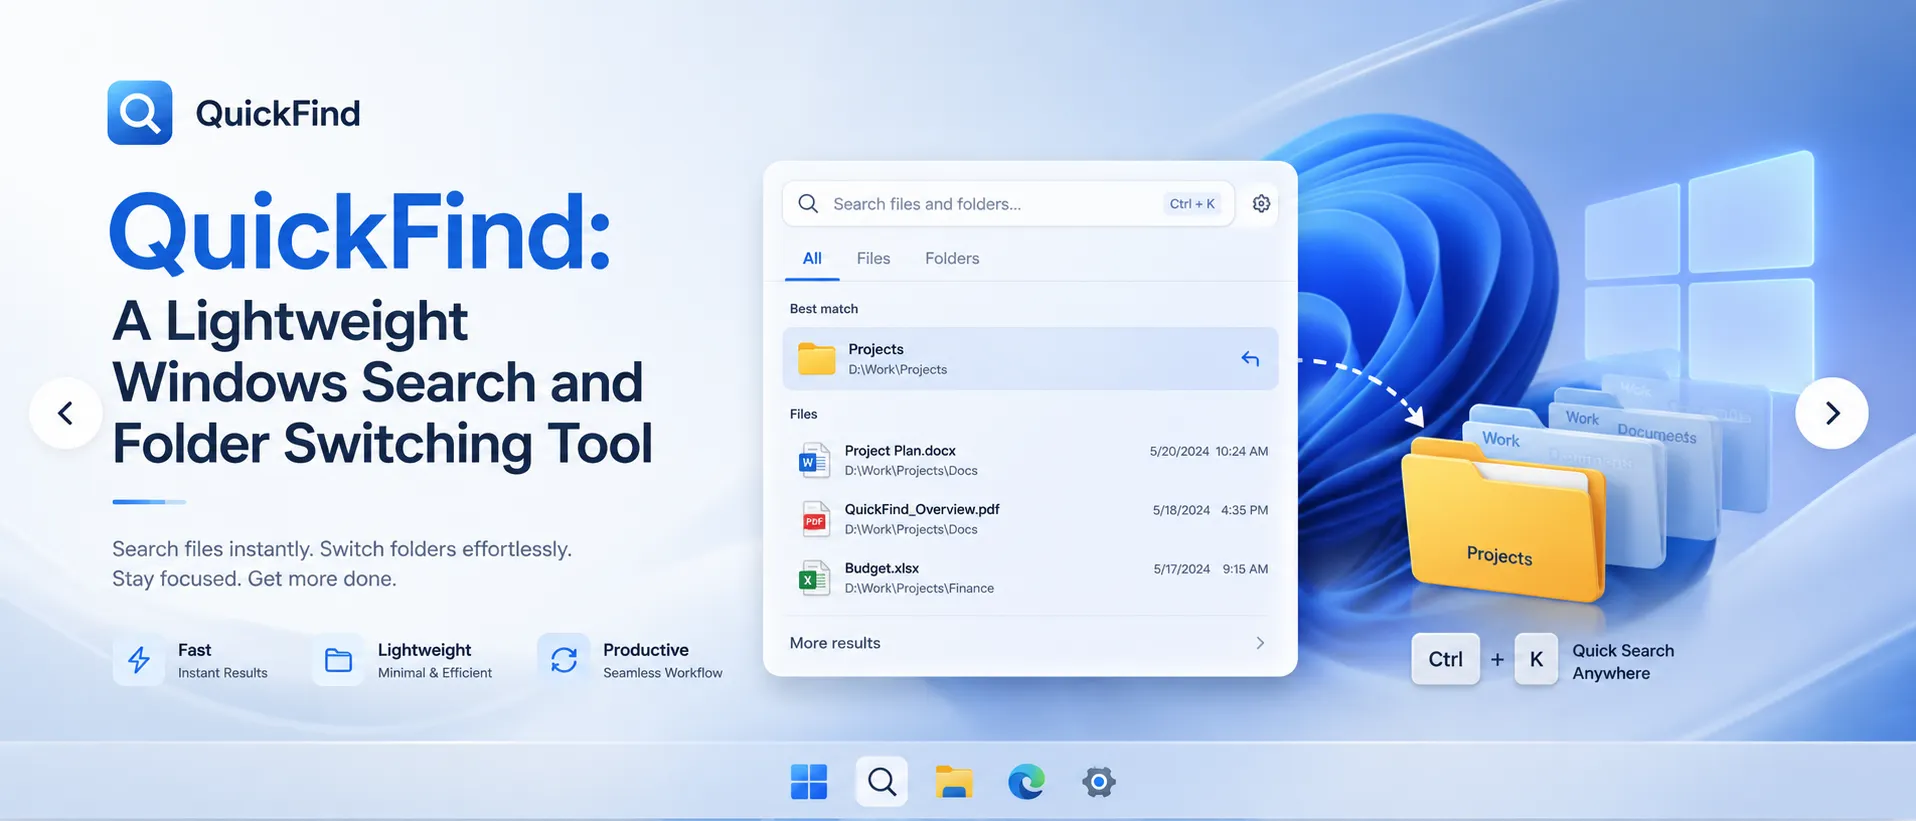Screen dimensions: 1916x821
Task: Click the 5/20/2024 10:24 AM timestamp
Action: pyautogui.click(x=1209, y=451)
